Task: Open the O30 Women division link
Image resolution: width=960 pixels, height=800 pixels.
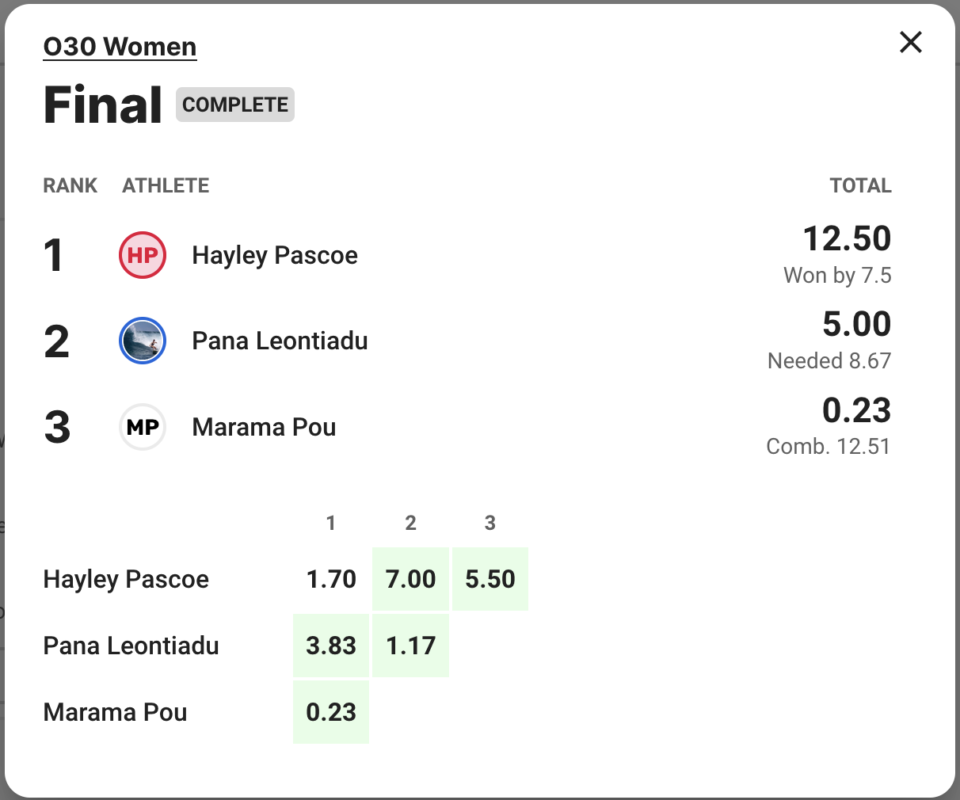Action: point(120,47)
